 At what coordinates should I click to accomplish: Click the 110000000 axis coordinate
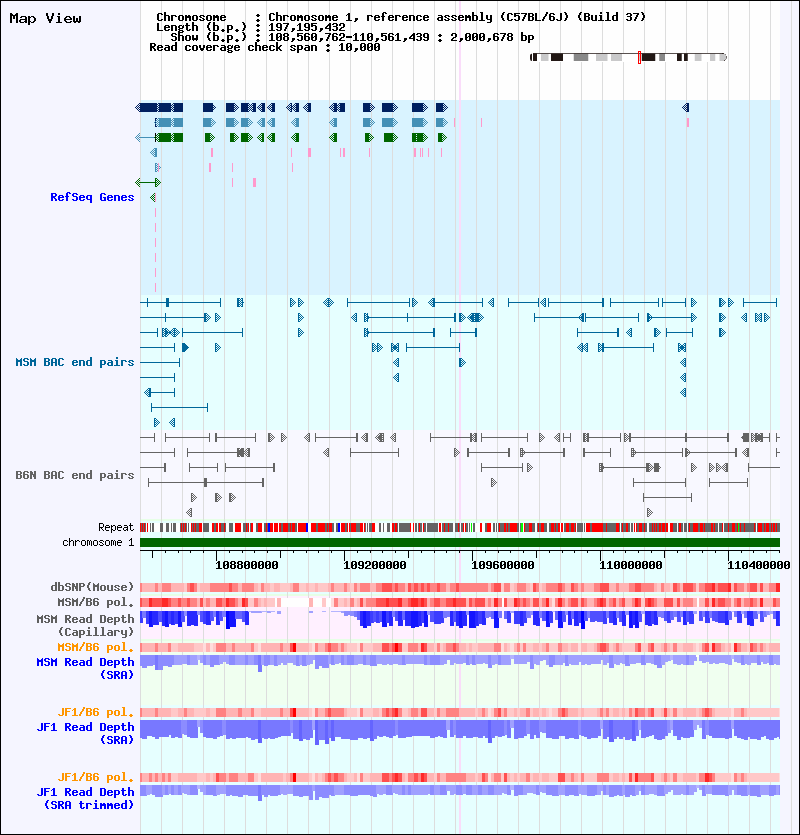point(631,565)
